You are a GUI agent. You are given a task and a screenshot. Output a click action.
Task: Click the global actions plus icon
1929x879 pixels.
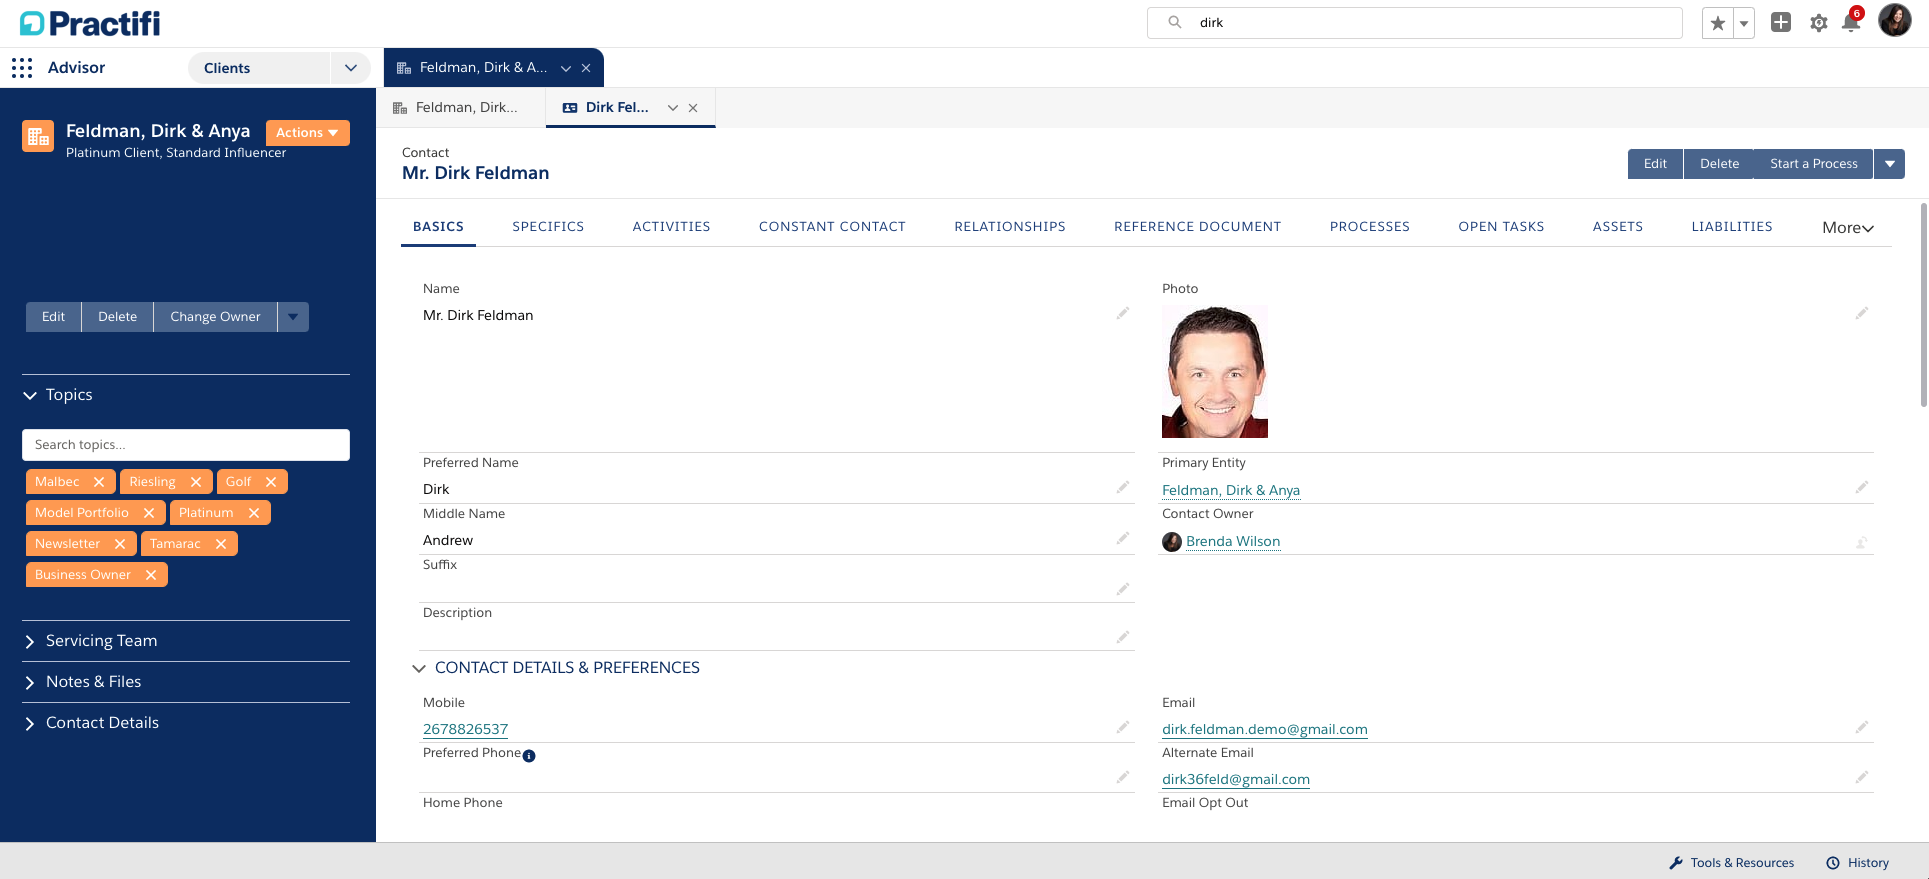[1781, 22]
